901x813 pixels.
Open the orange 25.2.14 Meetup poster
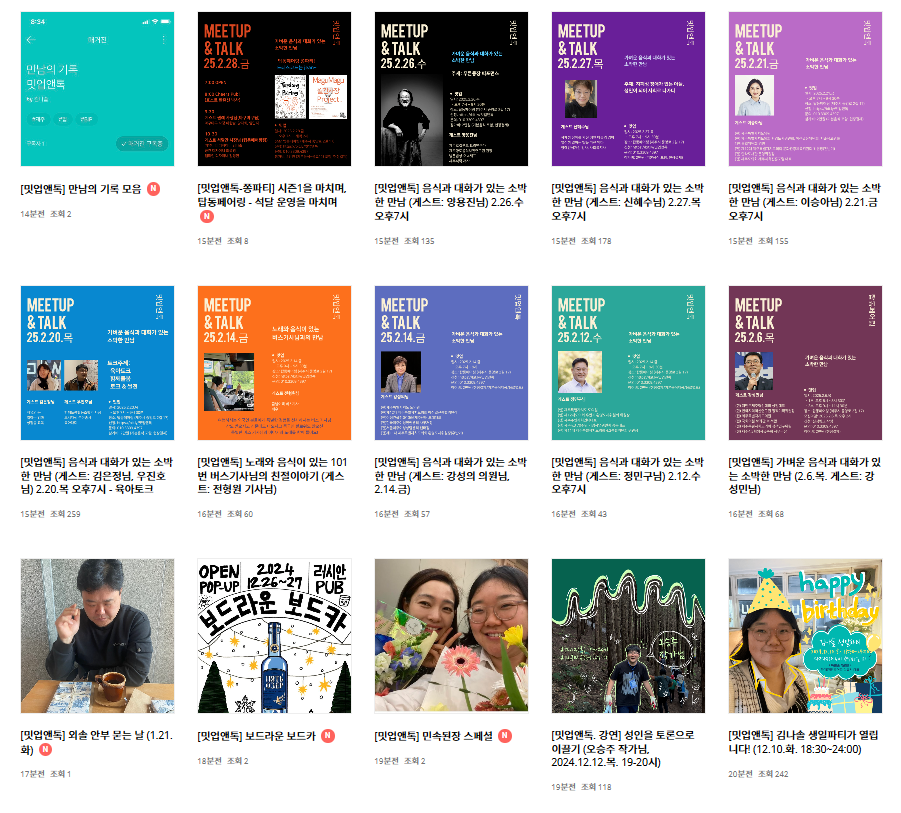[274, 363]
